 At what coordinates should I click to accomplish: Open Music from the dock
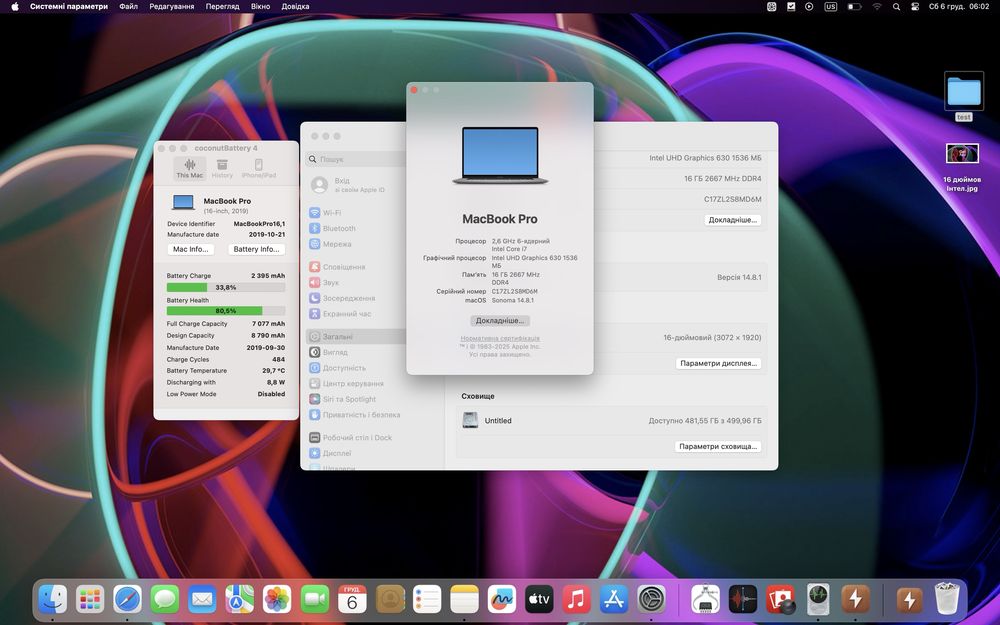(x=577, y=599)
